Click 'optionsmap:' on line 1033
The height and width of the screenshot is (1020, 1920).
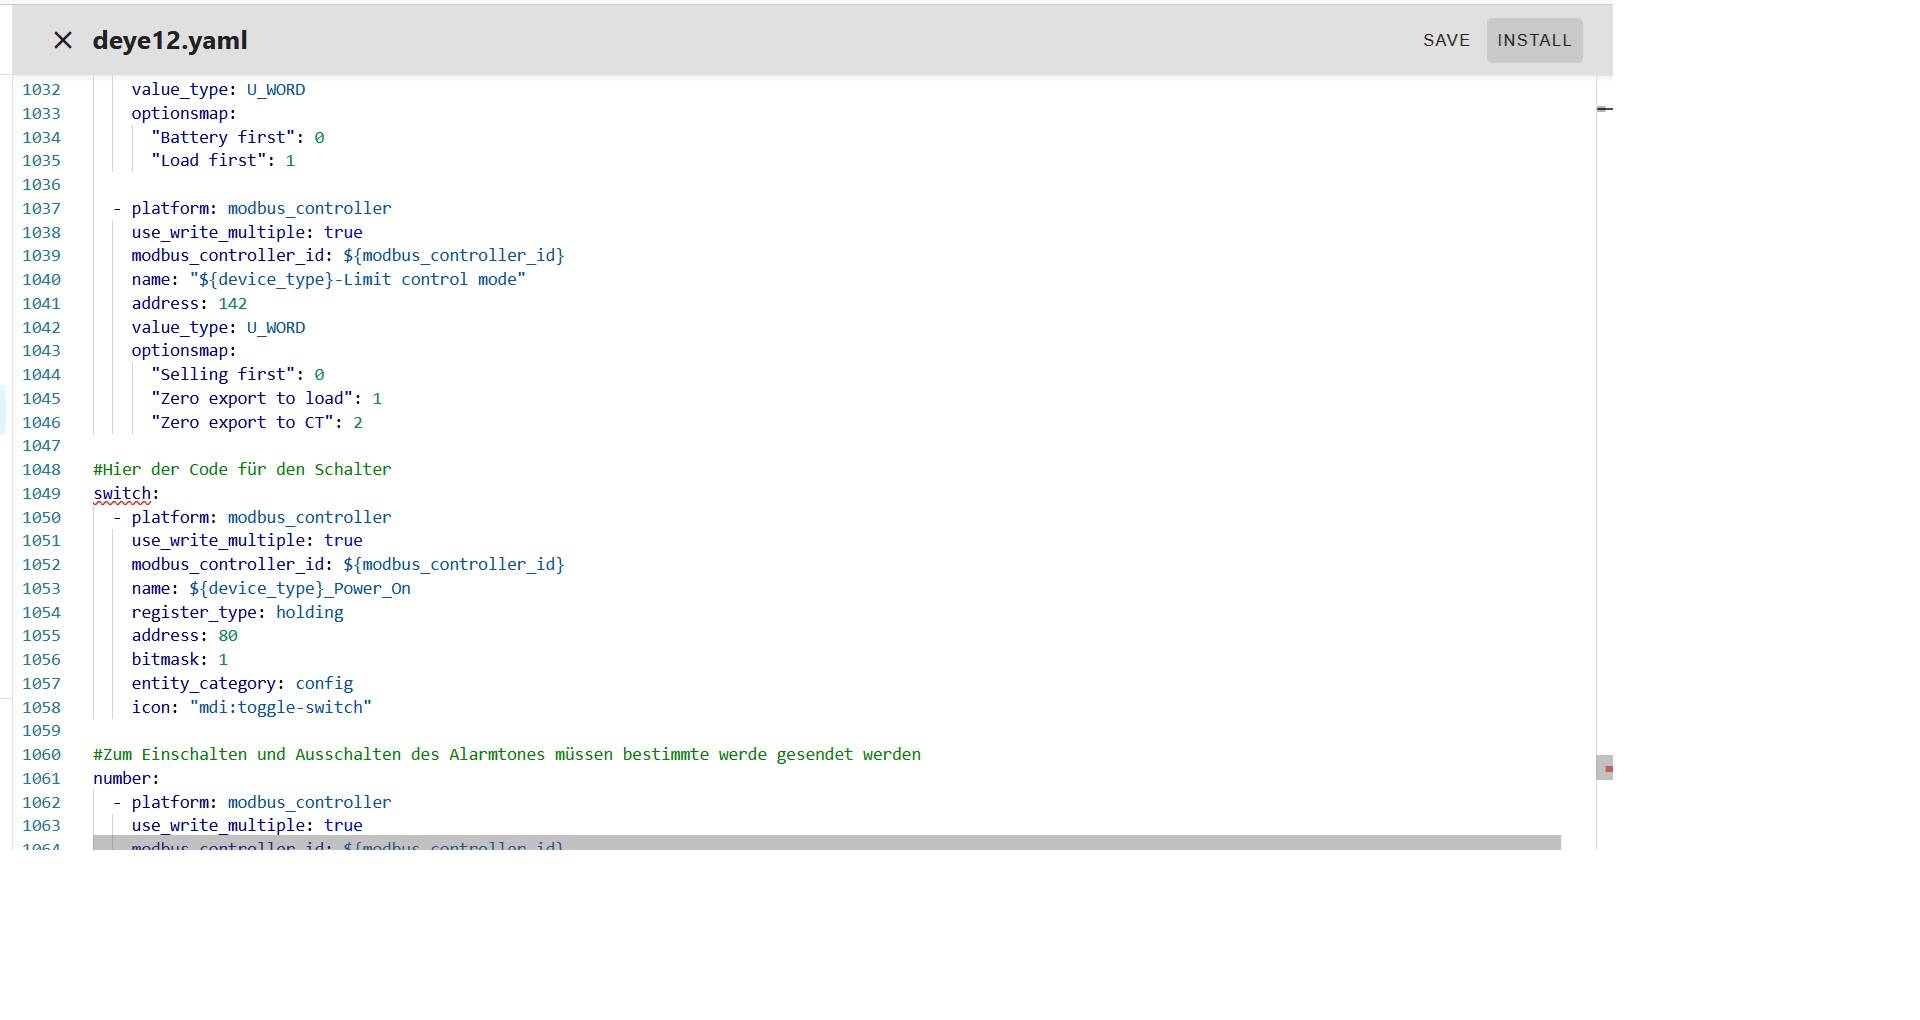[184, 113]
